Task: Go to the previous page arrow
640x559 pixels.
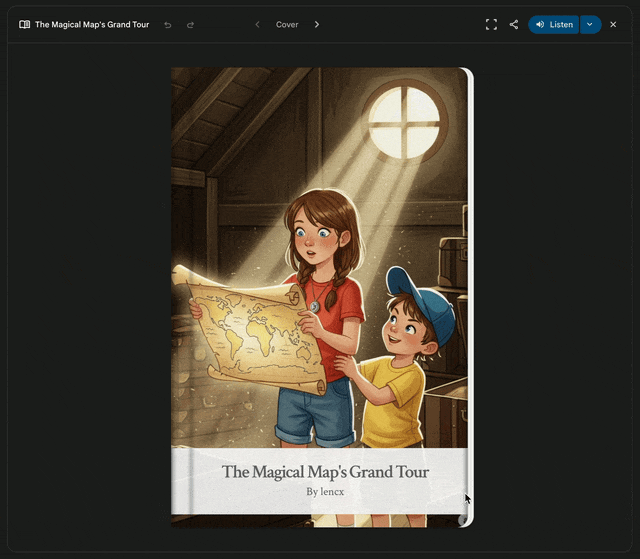Action: 258,24
